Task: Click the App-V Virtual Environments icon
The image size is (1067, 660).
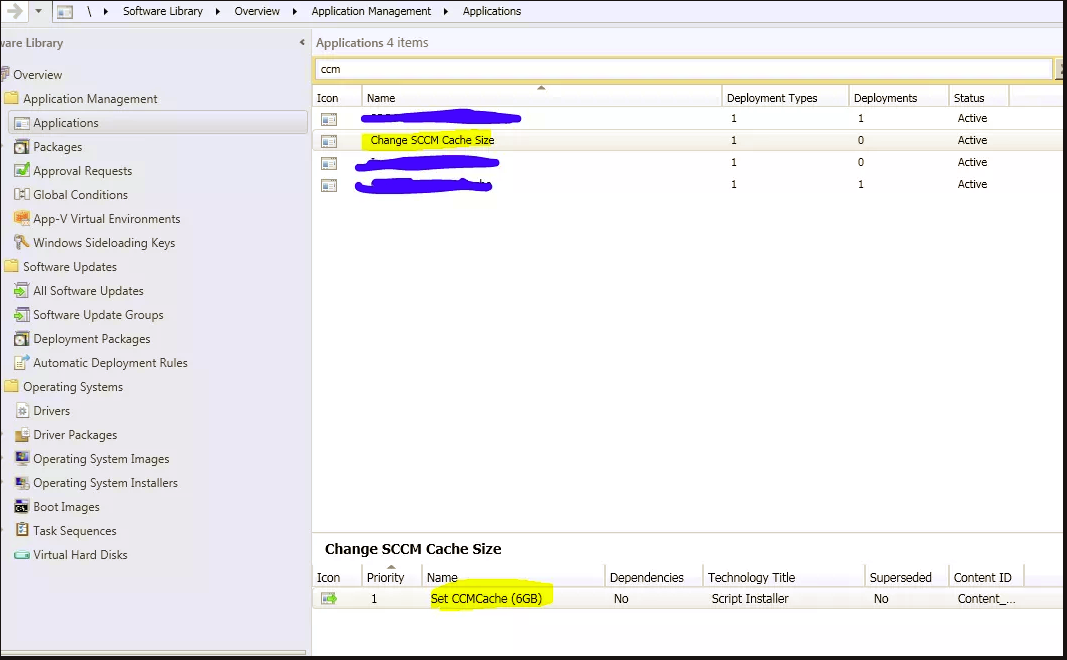Action: pos(22,218)
